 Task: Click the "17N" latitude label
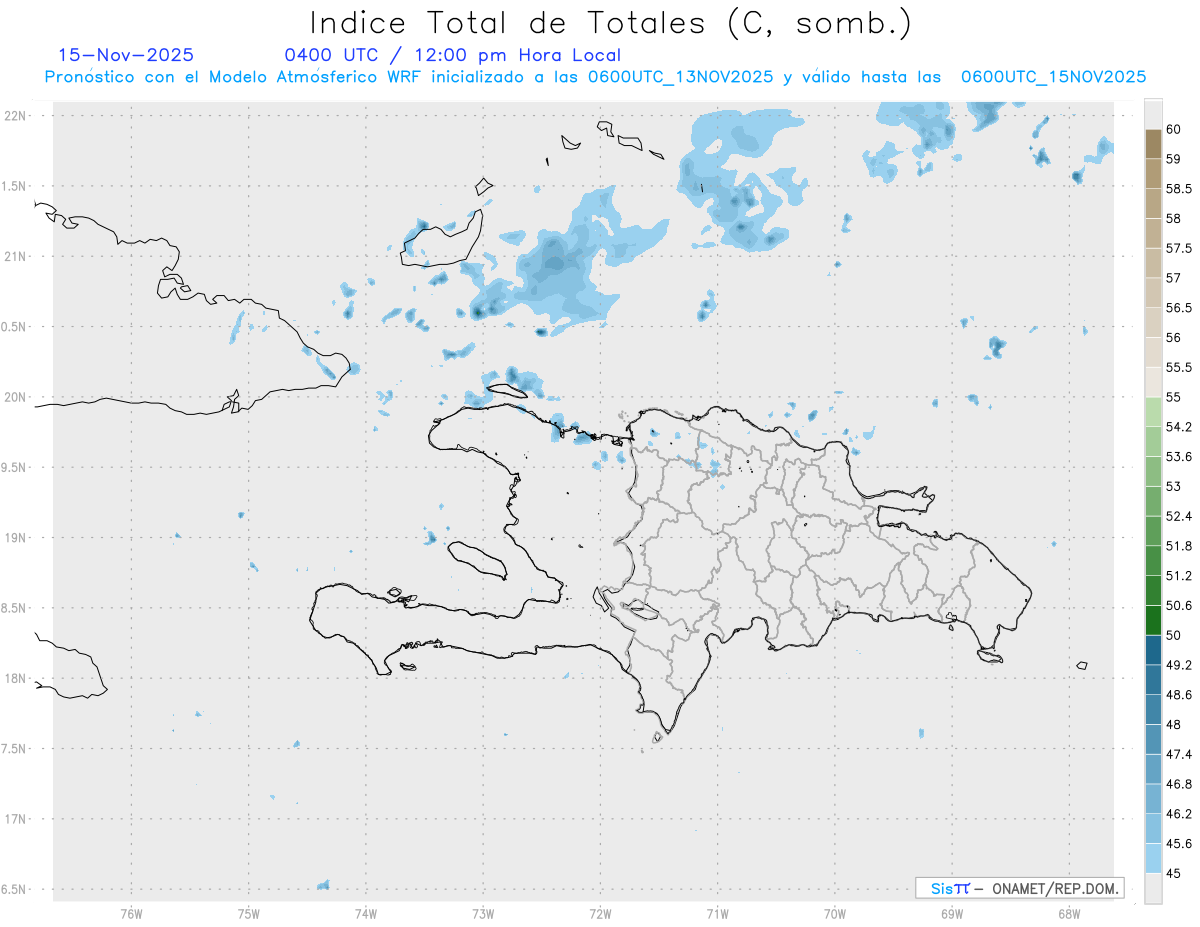coord(15,819)
